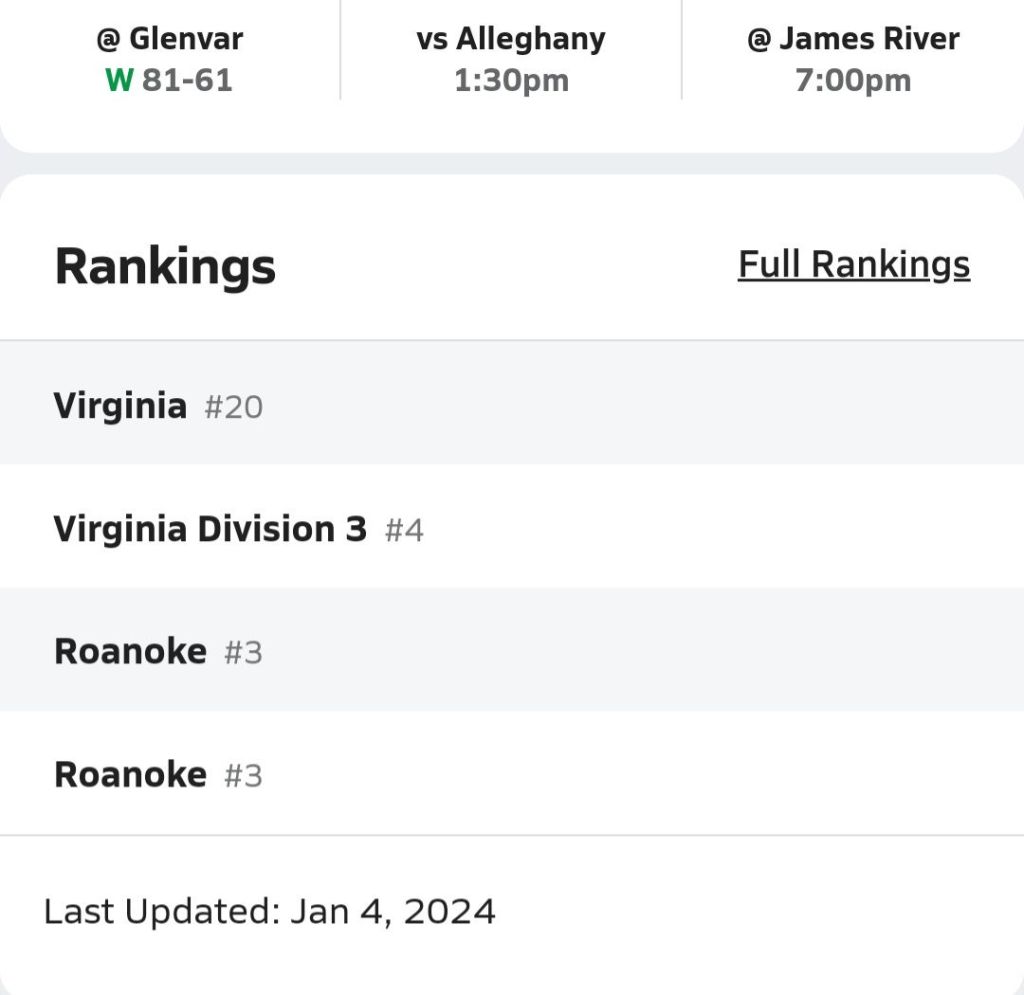1024x995 pixels.
Task: Select the Virginia state ranking label
Action: coord(120,406)
